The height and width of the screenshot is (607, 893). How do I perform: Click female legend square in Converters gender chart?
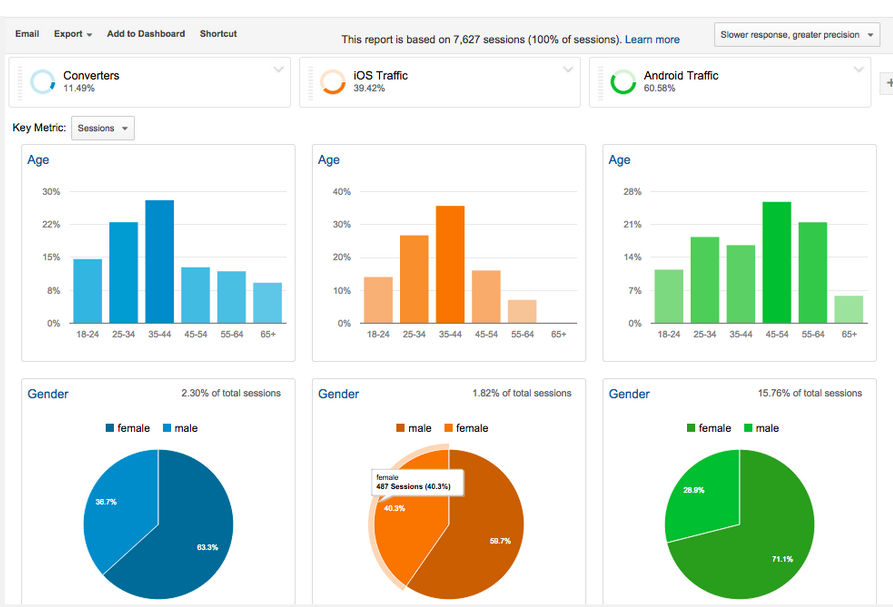(110, 428)
